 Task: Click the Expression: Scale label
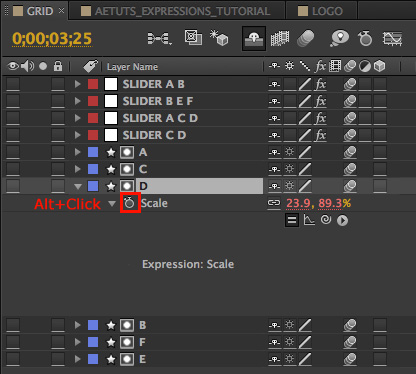(188, 264)
